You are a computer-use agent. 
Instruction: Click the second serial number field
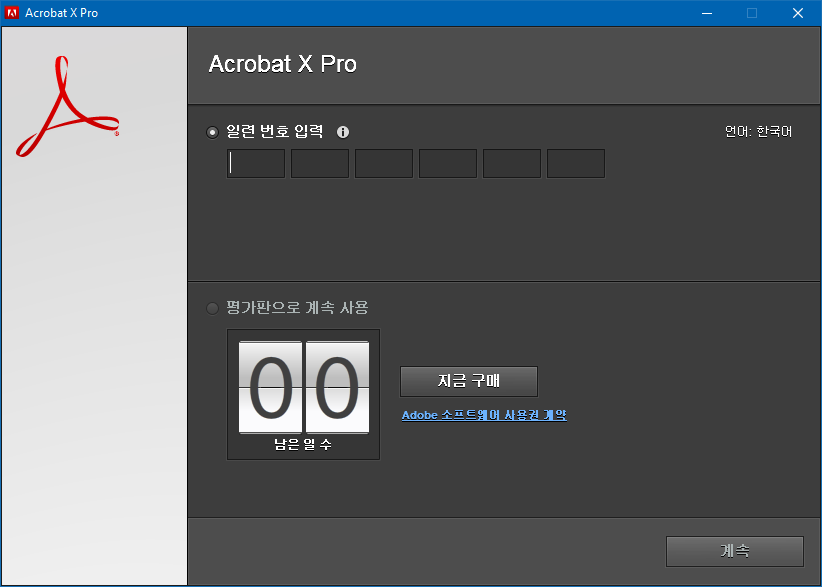[320, 164]
